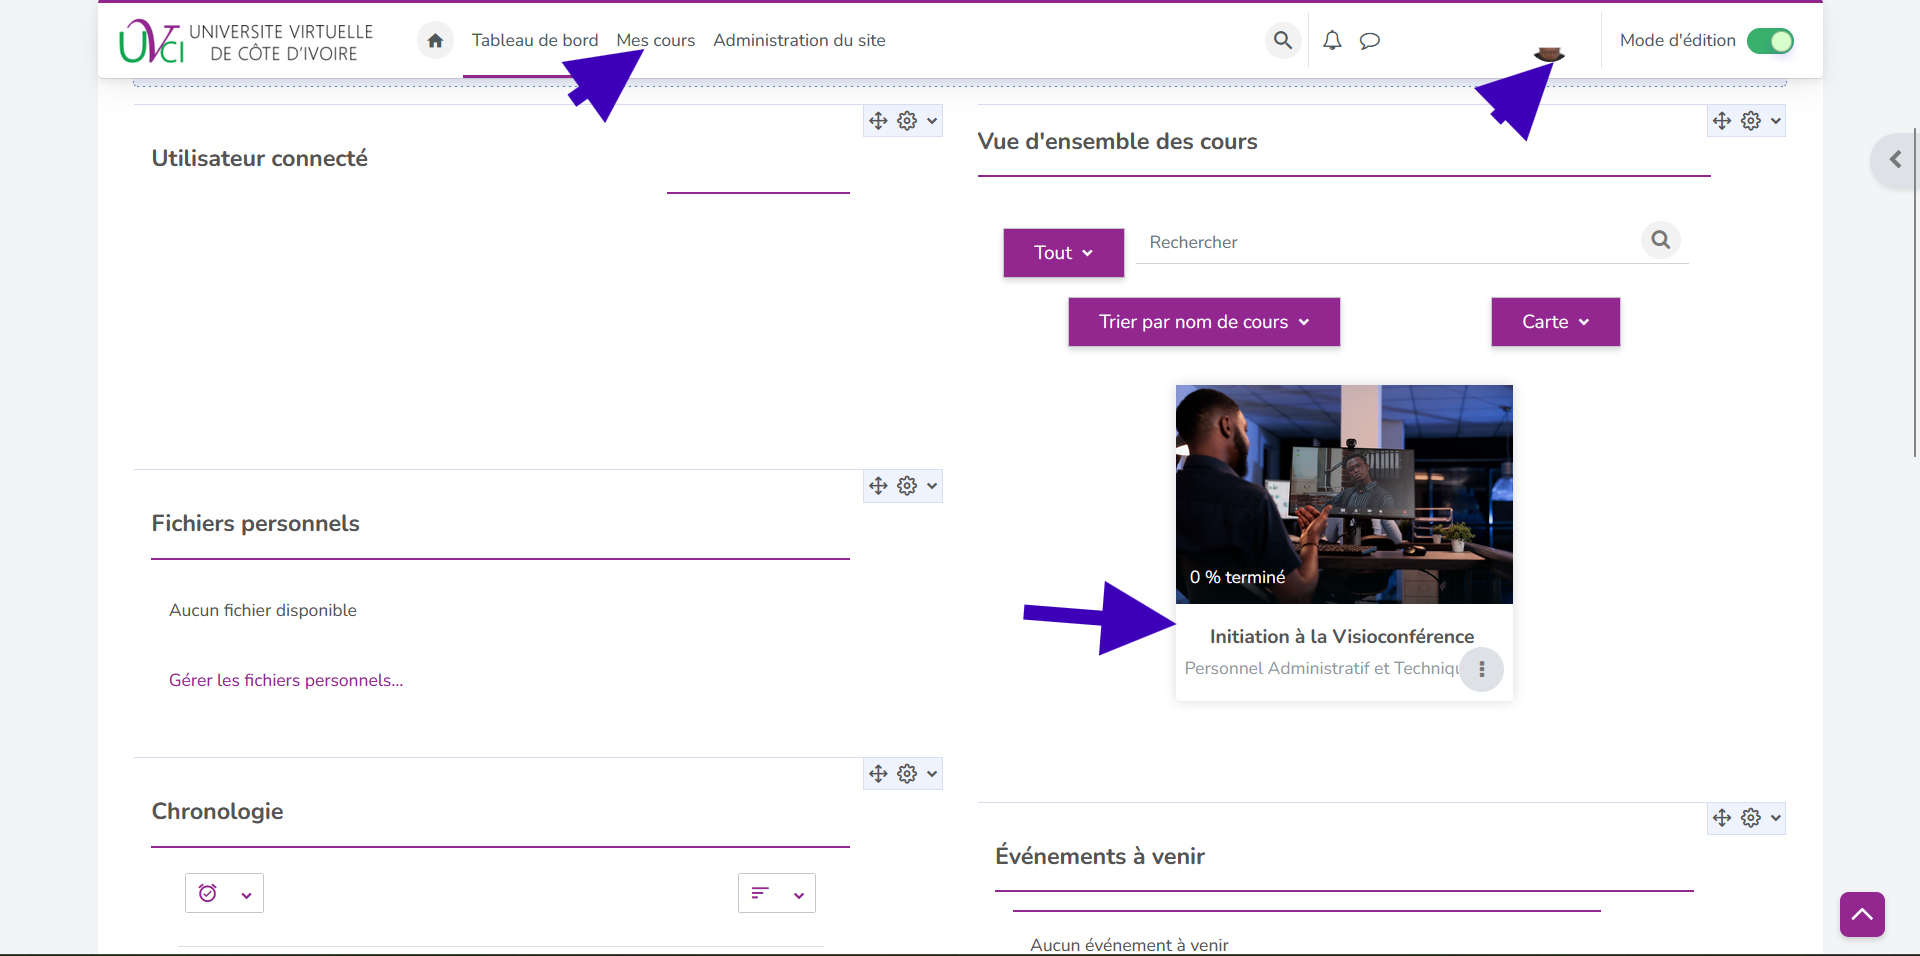Image resolution: width=1920 pixels, height=956 pixels.
Task: Open the notifications bell
Action: tap(1332, 40)
